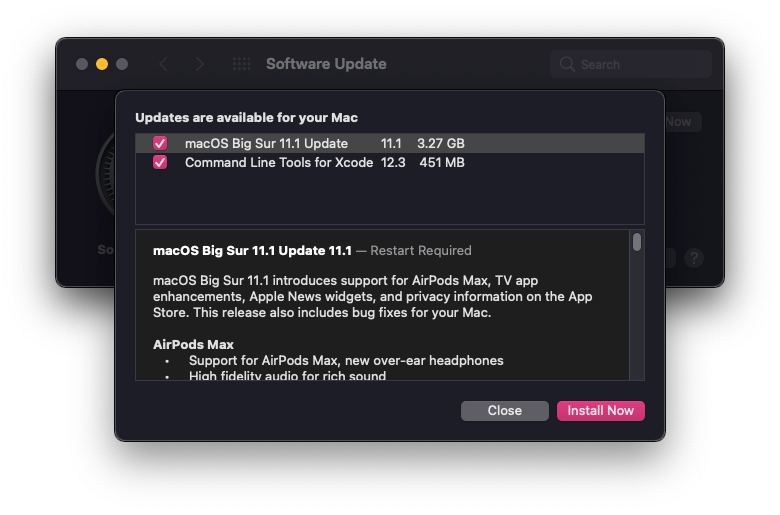Viewport: 780px width, 515px height.
Task: Click the forward navigation chevron in toolbar
Action: [199, 64]
